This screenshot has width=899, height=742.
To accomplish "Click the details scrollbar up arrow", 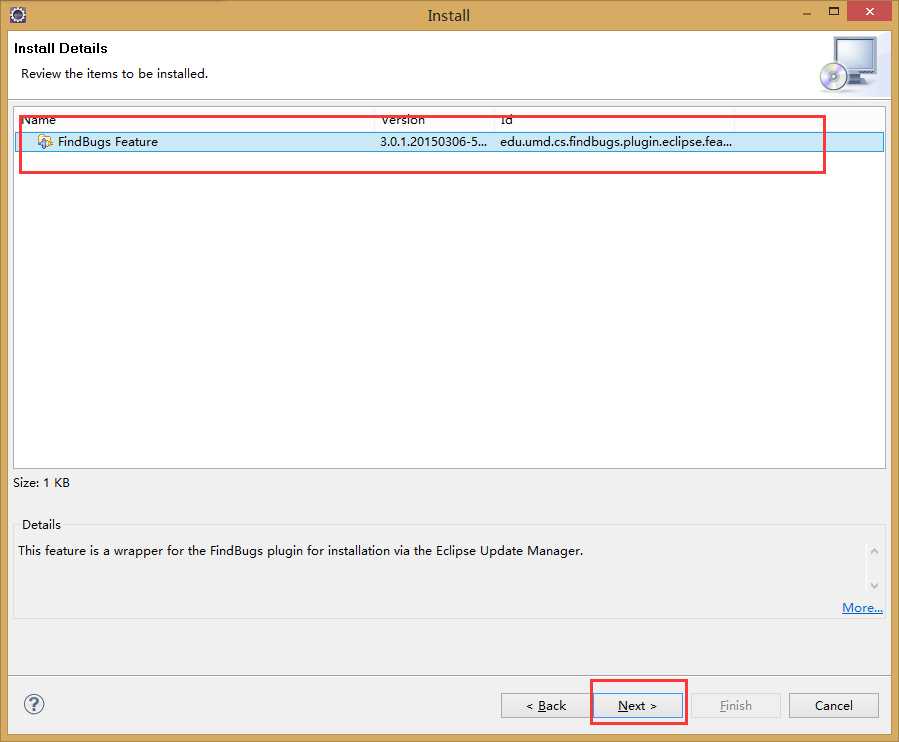I will click(x=874, y=551).
